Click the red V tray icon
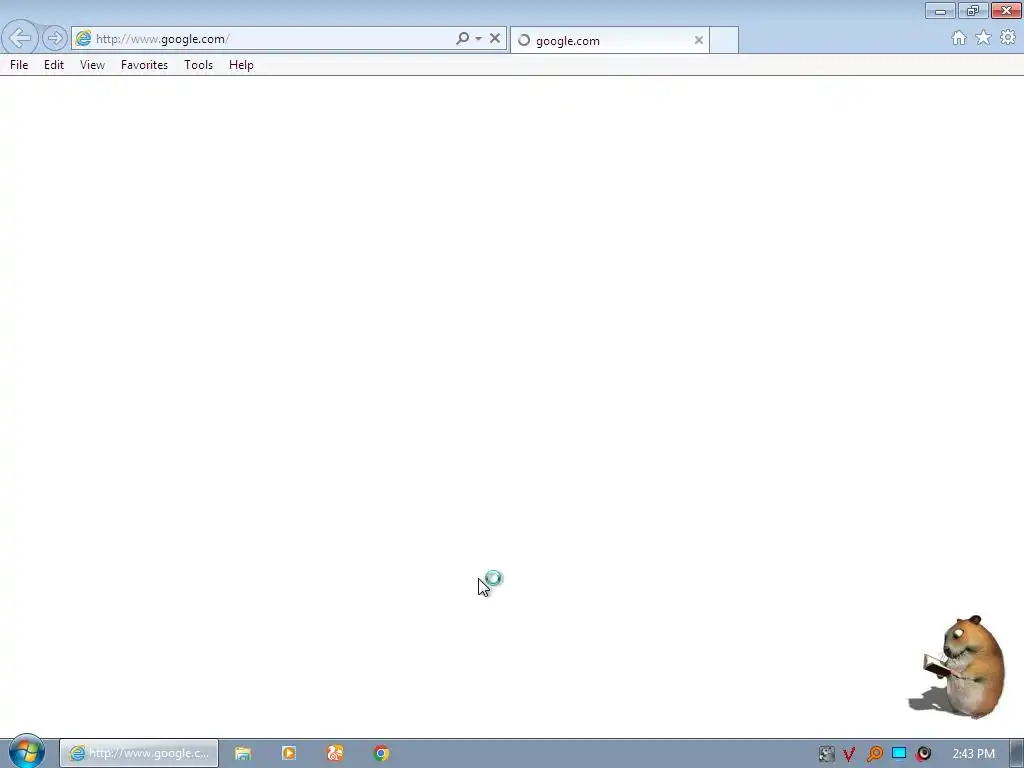Viewport: 1024px width, 768px height. click(849, 754)
